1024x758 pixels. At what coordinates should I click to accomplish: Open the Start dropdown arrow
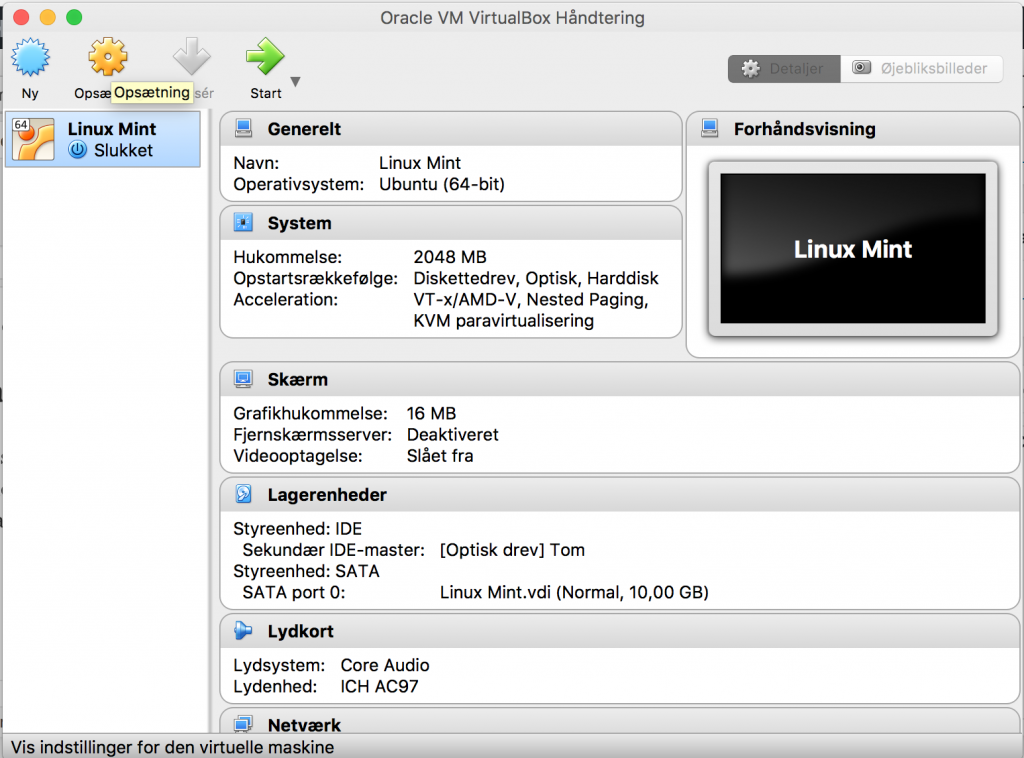point(295,82)
